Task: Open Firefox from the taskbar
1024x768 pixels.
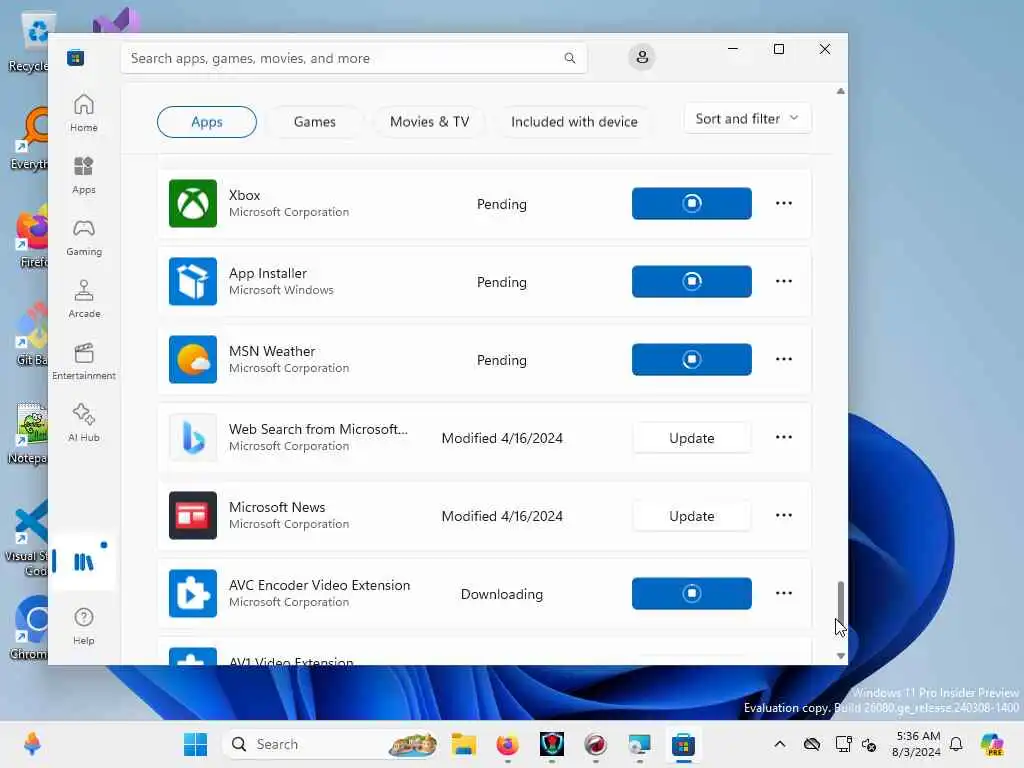Action: click(507, 744)
